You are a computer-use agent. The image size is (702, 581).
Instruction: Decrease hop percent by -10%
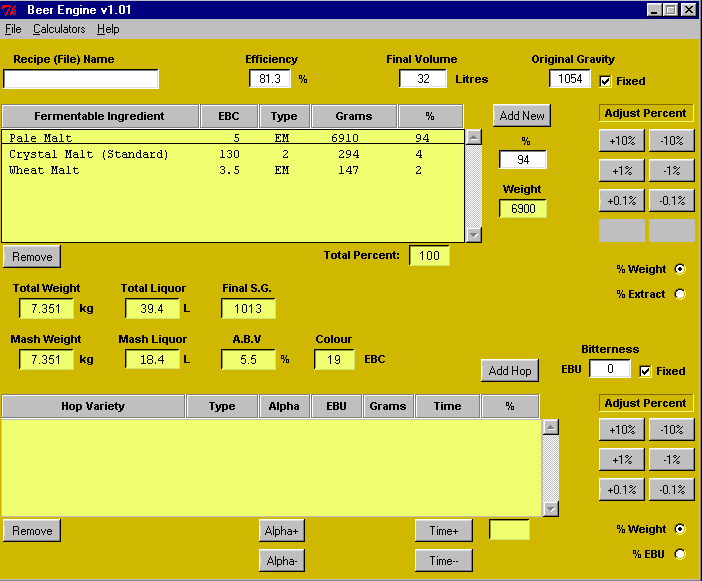point(672,429)
